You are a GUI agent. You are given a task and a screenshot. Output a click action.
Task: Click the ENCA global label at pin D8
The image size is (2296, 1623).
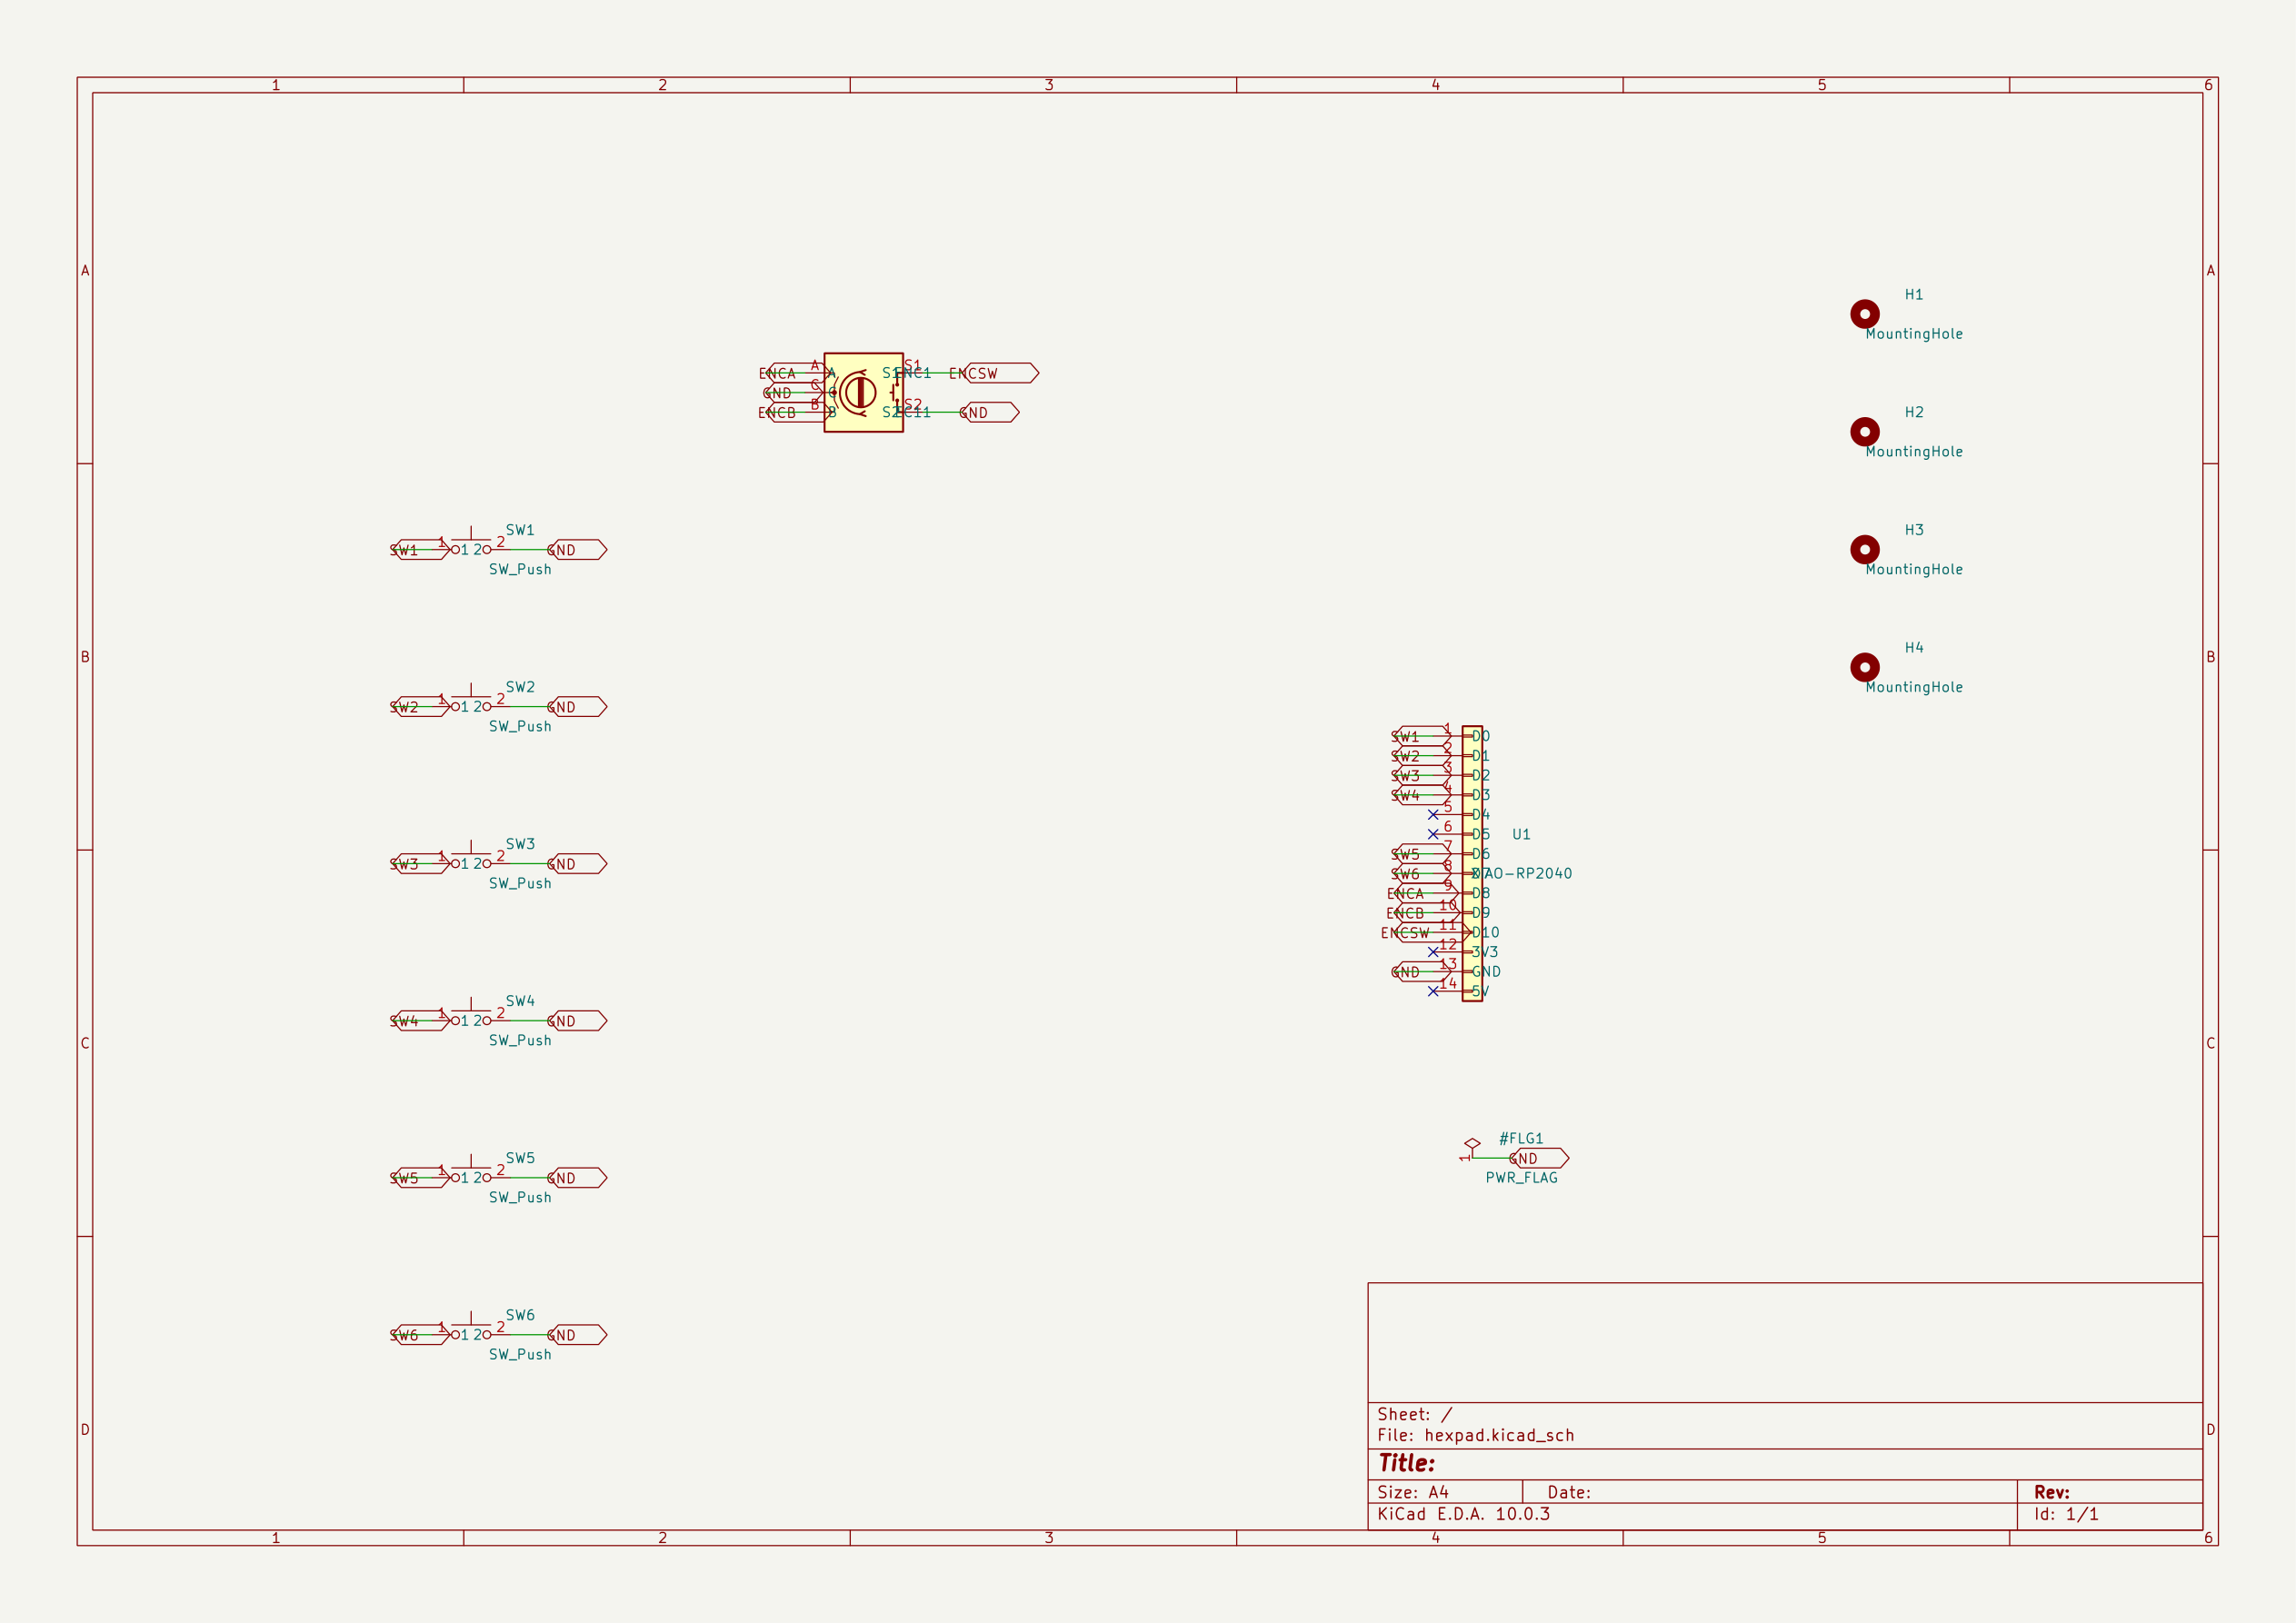click(1424, 893)
